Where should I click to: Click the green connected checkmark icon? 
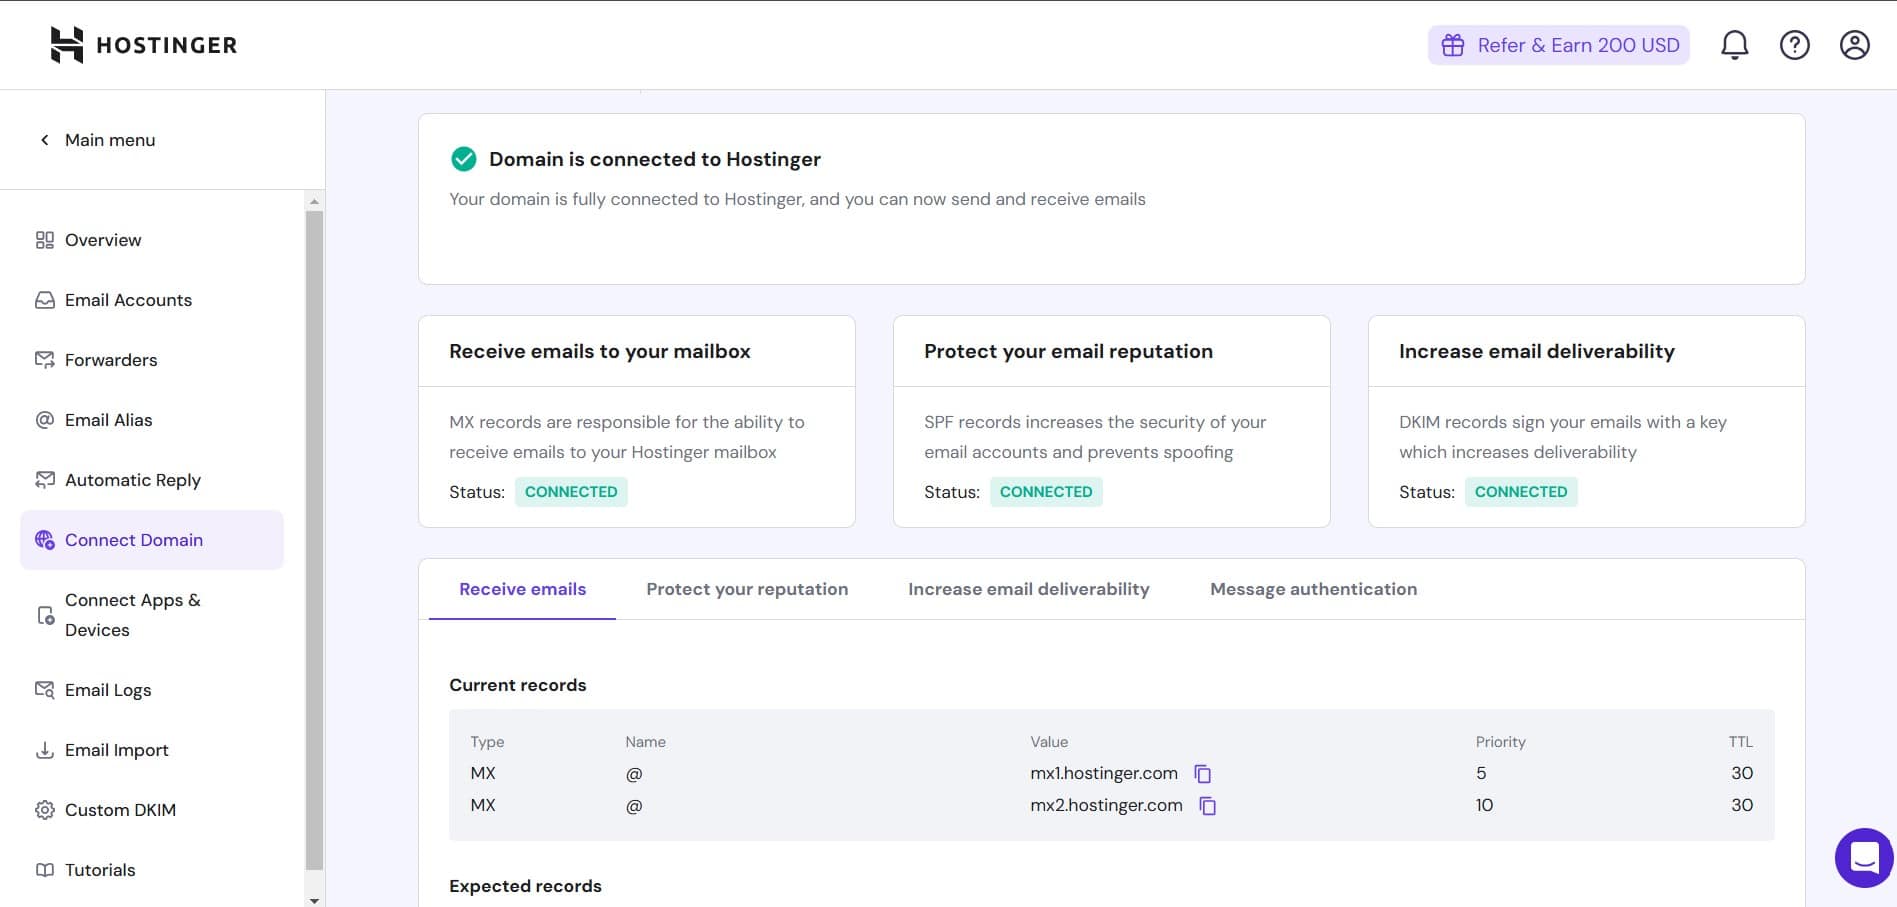click(x=464, y=159)
